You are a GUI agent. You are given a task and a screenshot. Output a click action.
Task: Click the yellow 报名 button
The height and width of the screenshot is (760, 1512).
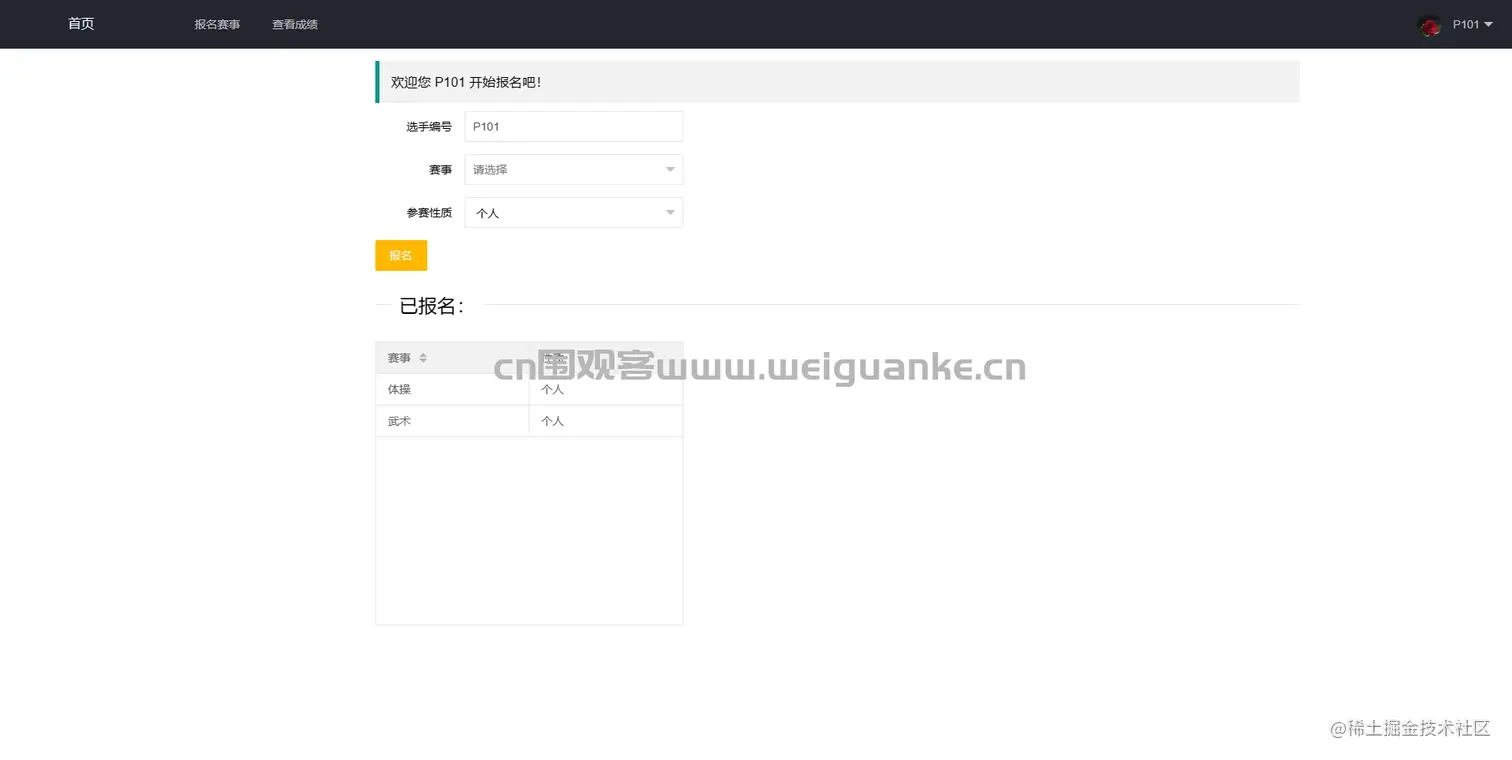coord(401,255)
